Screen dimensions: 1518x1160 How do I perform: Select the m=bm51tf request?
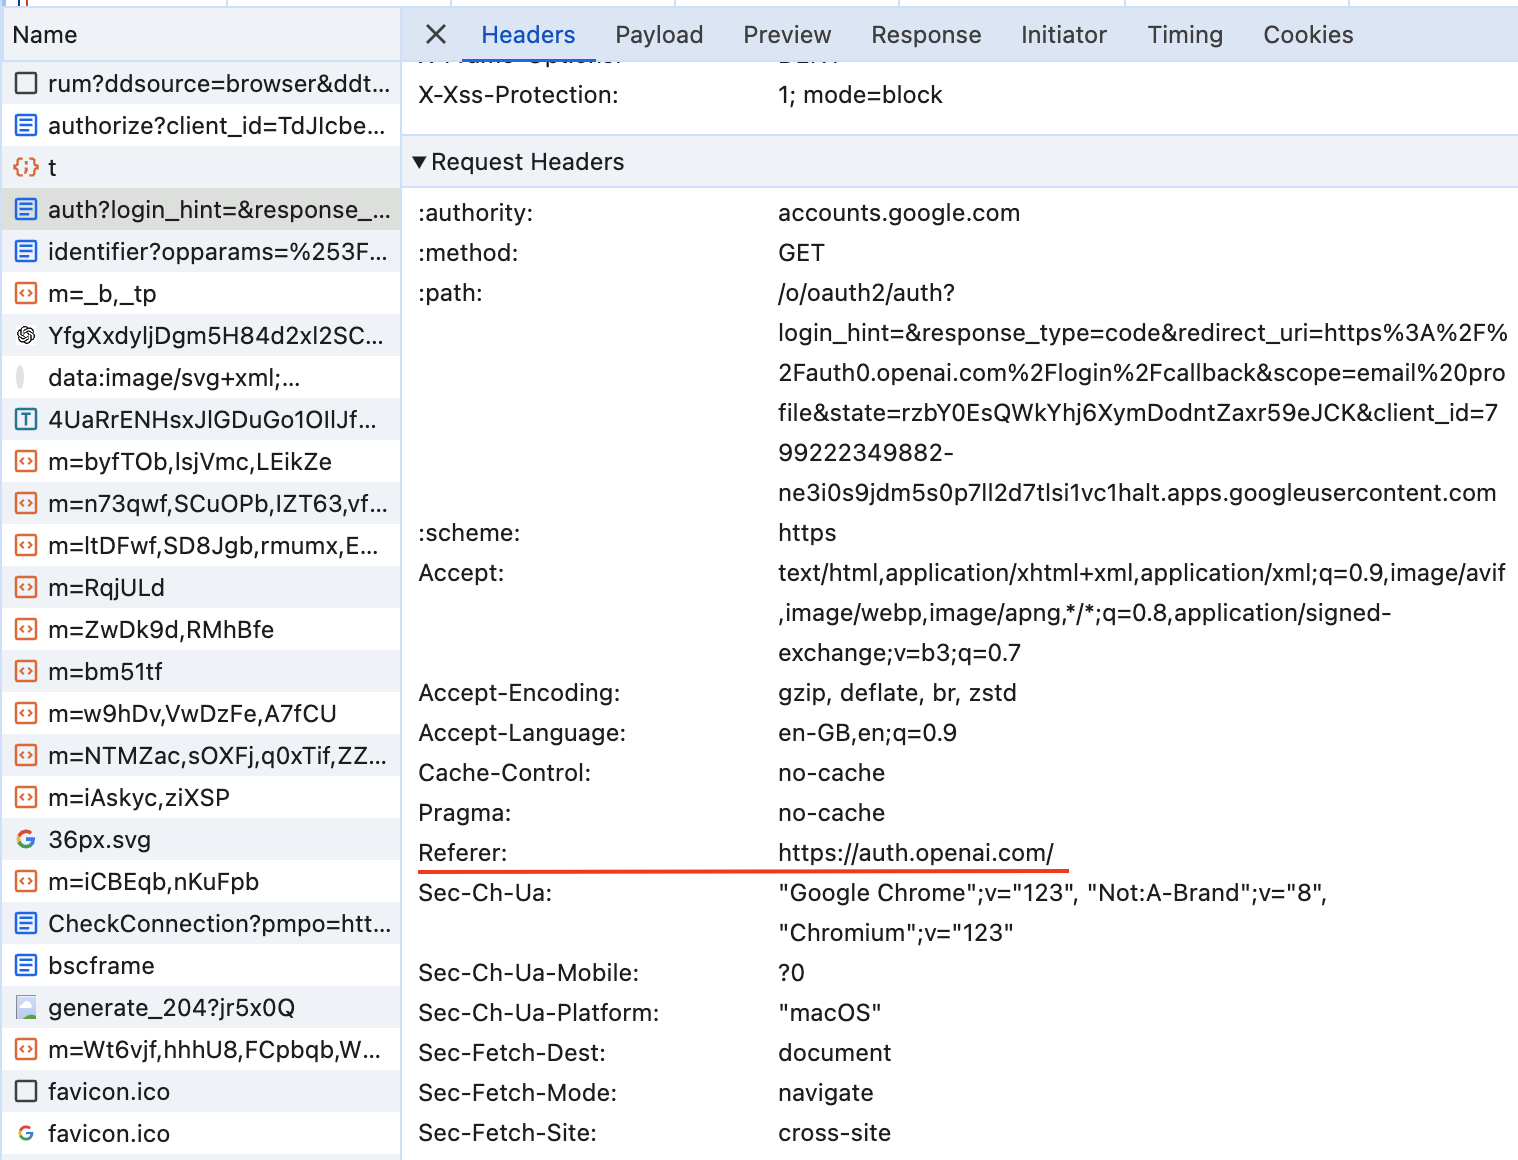(201, 672)
